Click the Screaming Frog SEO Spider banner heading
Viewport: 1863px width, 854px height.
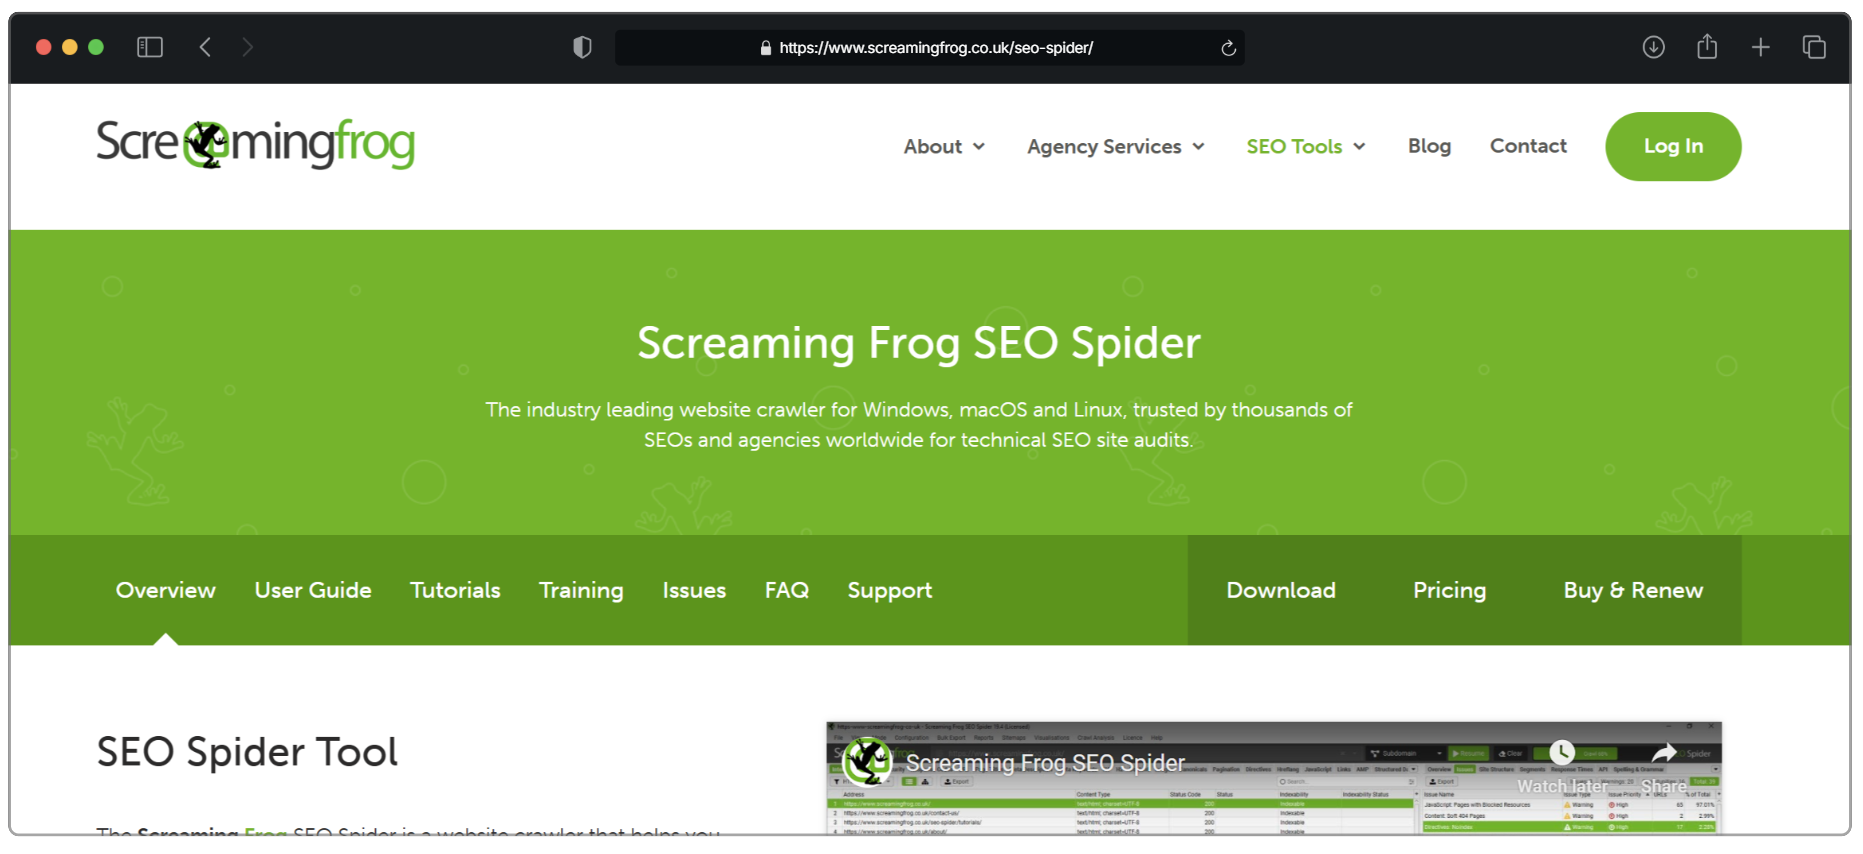coord(919,343)
